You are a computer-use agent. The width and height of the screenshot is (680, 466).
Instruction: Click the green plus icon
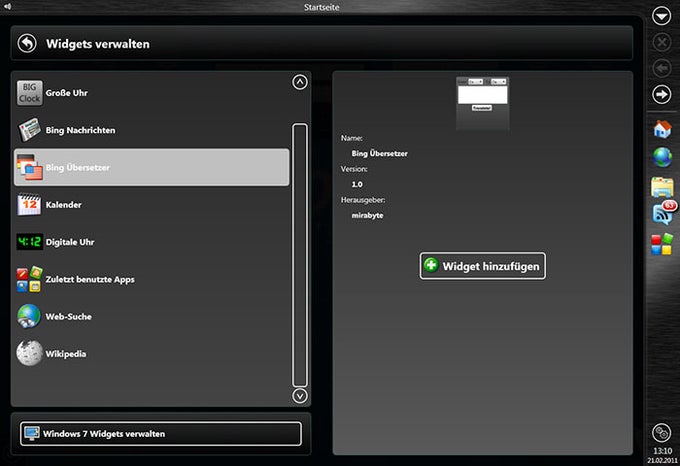click(431, 265)
